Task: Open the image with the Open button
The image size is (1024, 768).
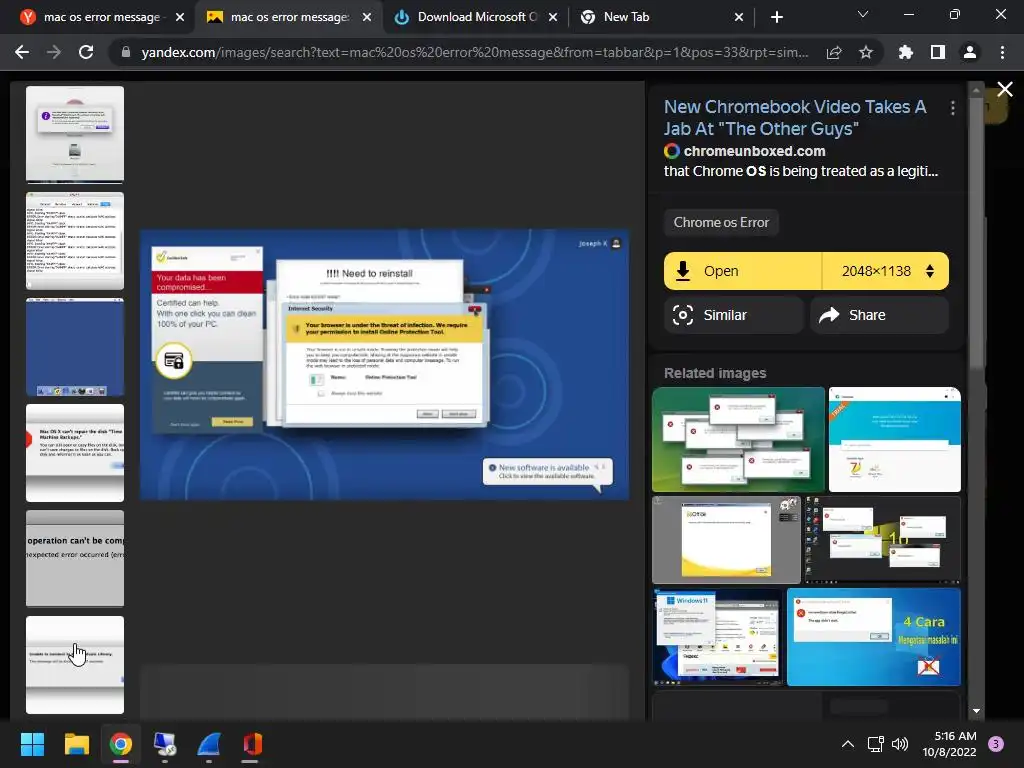Action: [743, 271]
